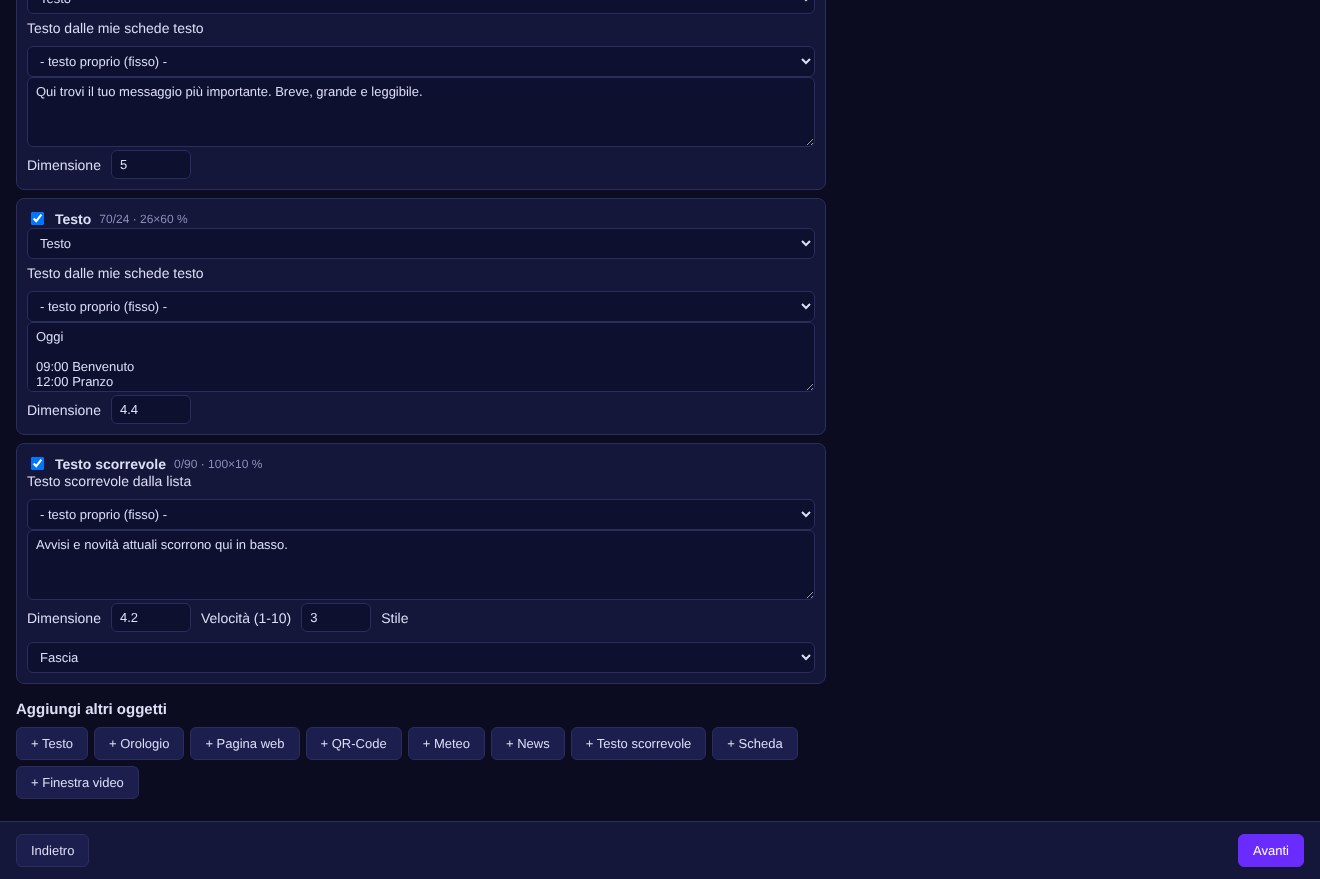
Task: Open the Fascia style dropdown
Action: [x=421, y=657]
